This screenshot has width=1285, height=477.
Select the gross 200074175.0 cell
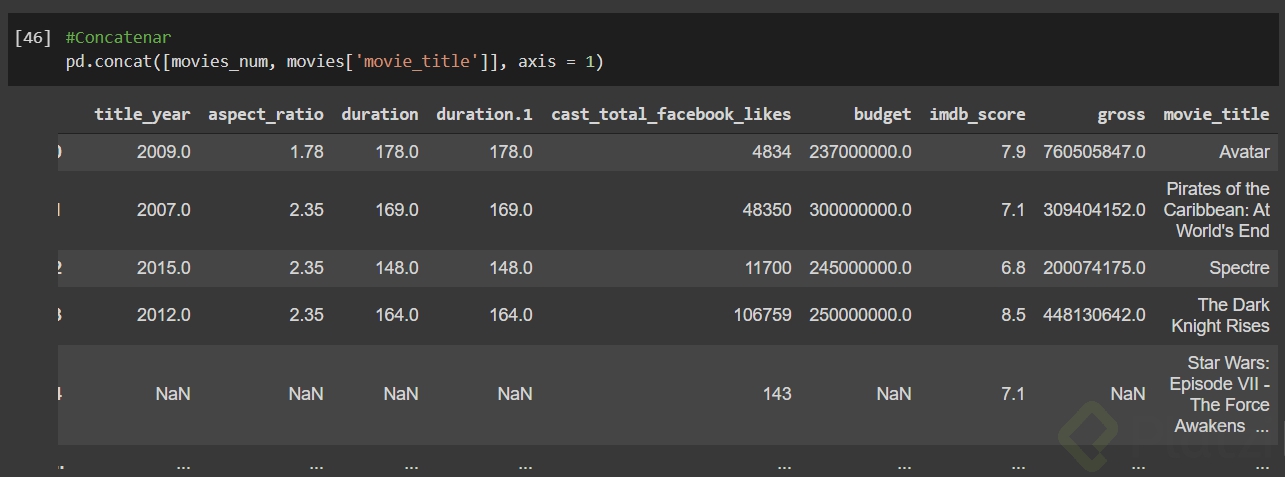pyautogui.click(x=1094, y=268)
